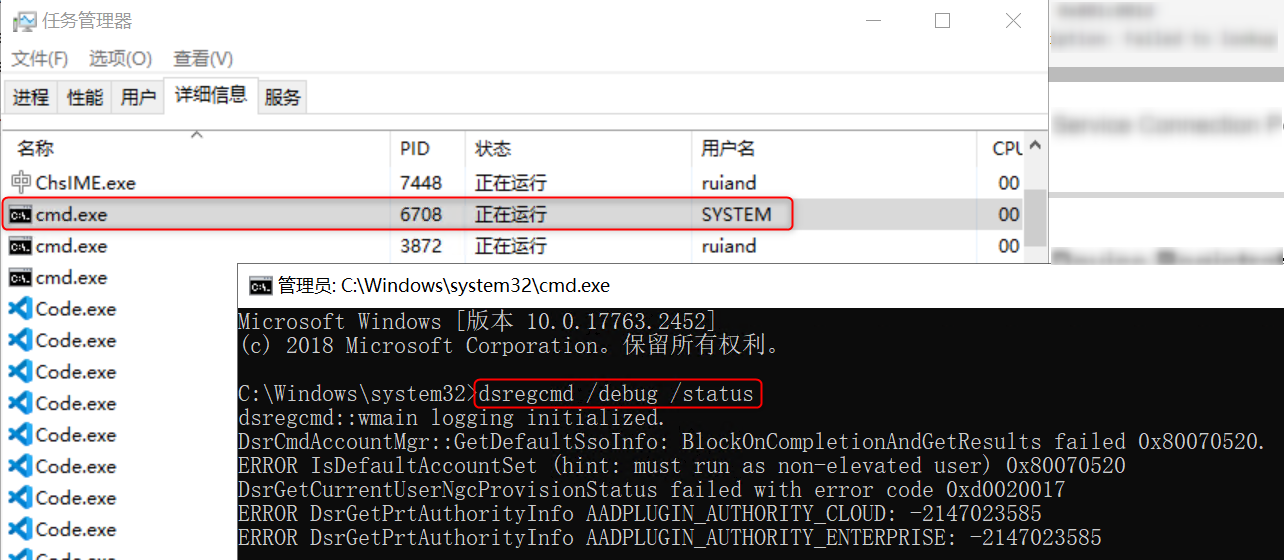Click the first Code.exe VS Code icon
The image size is (1284, 560).
point(20,309)
